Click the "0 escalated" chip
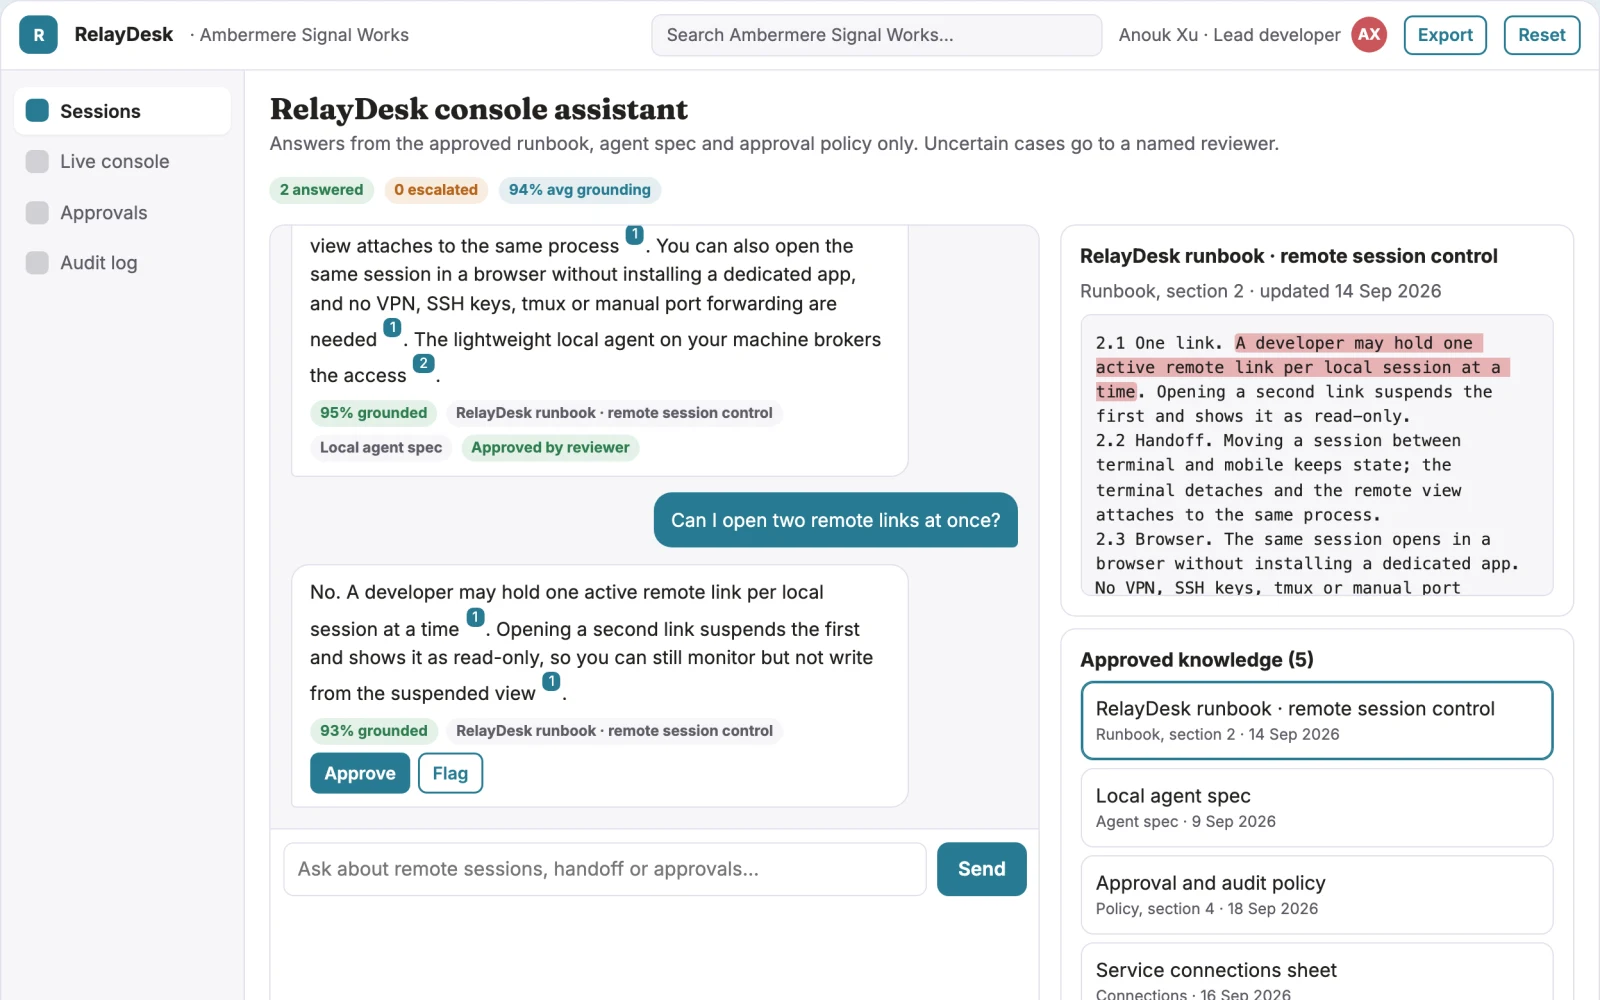This screenshot has width=1600, height=1000. [436, 190]
